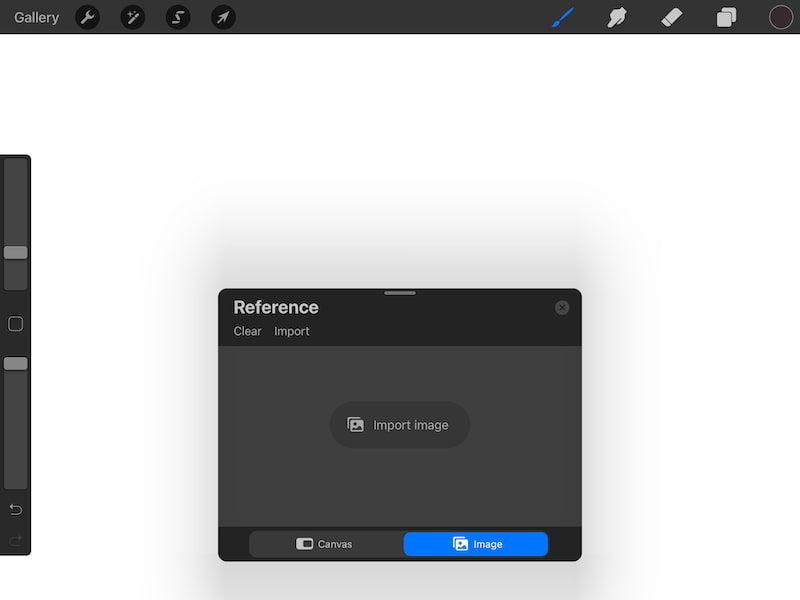Adjust the brush size slider
800x600 pixels.
pos(14,252)
